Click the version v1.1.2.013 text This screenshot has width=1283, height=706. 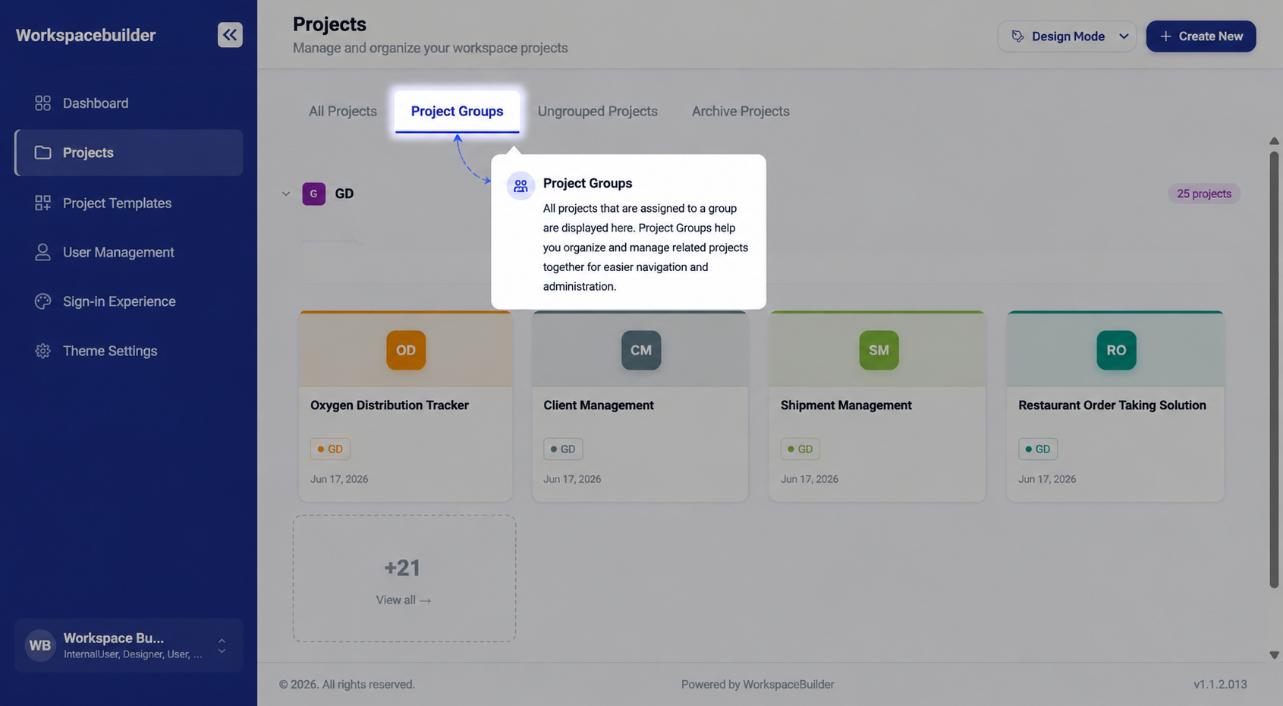click(1220, 685)
